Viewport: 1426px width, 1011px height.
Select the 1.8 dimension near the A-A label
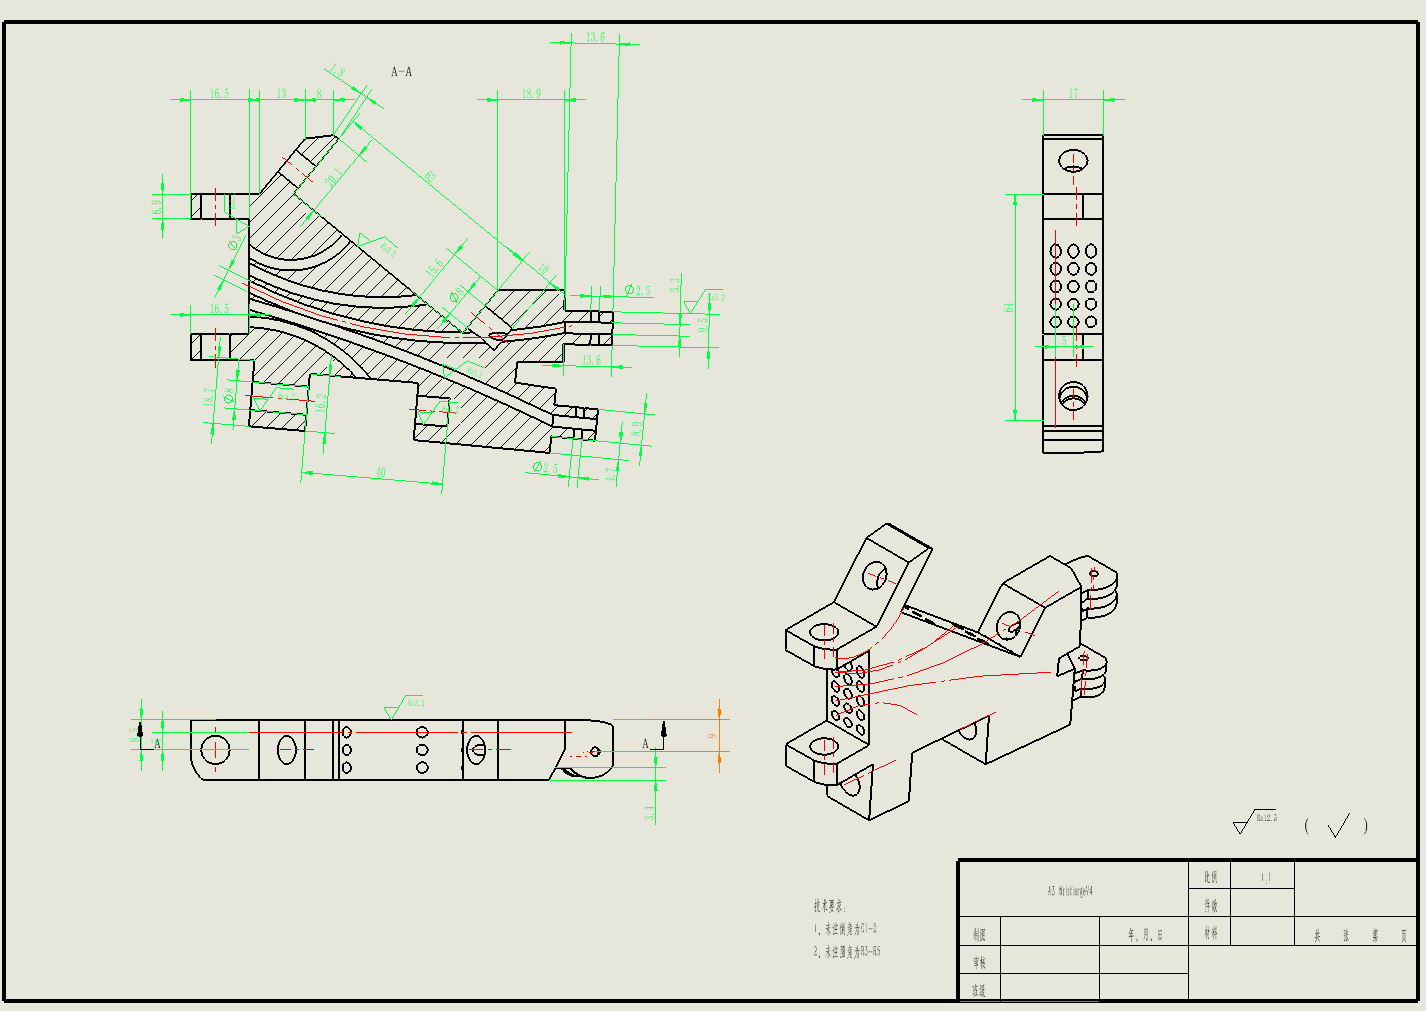tap(339, 73)
